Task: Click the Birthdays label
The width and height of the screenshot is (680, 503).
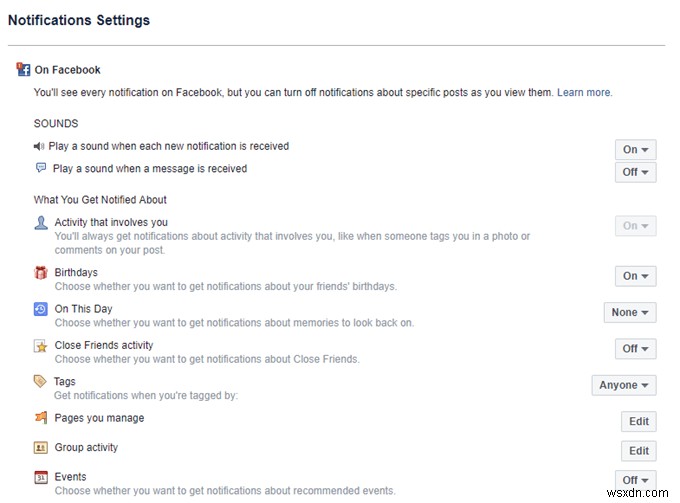Action: (76, 273)
